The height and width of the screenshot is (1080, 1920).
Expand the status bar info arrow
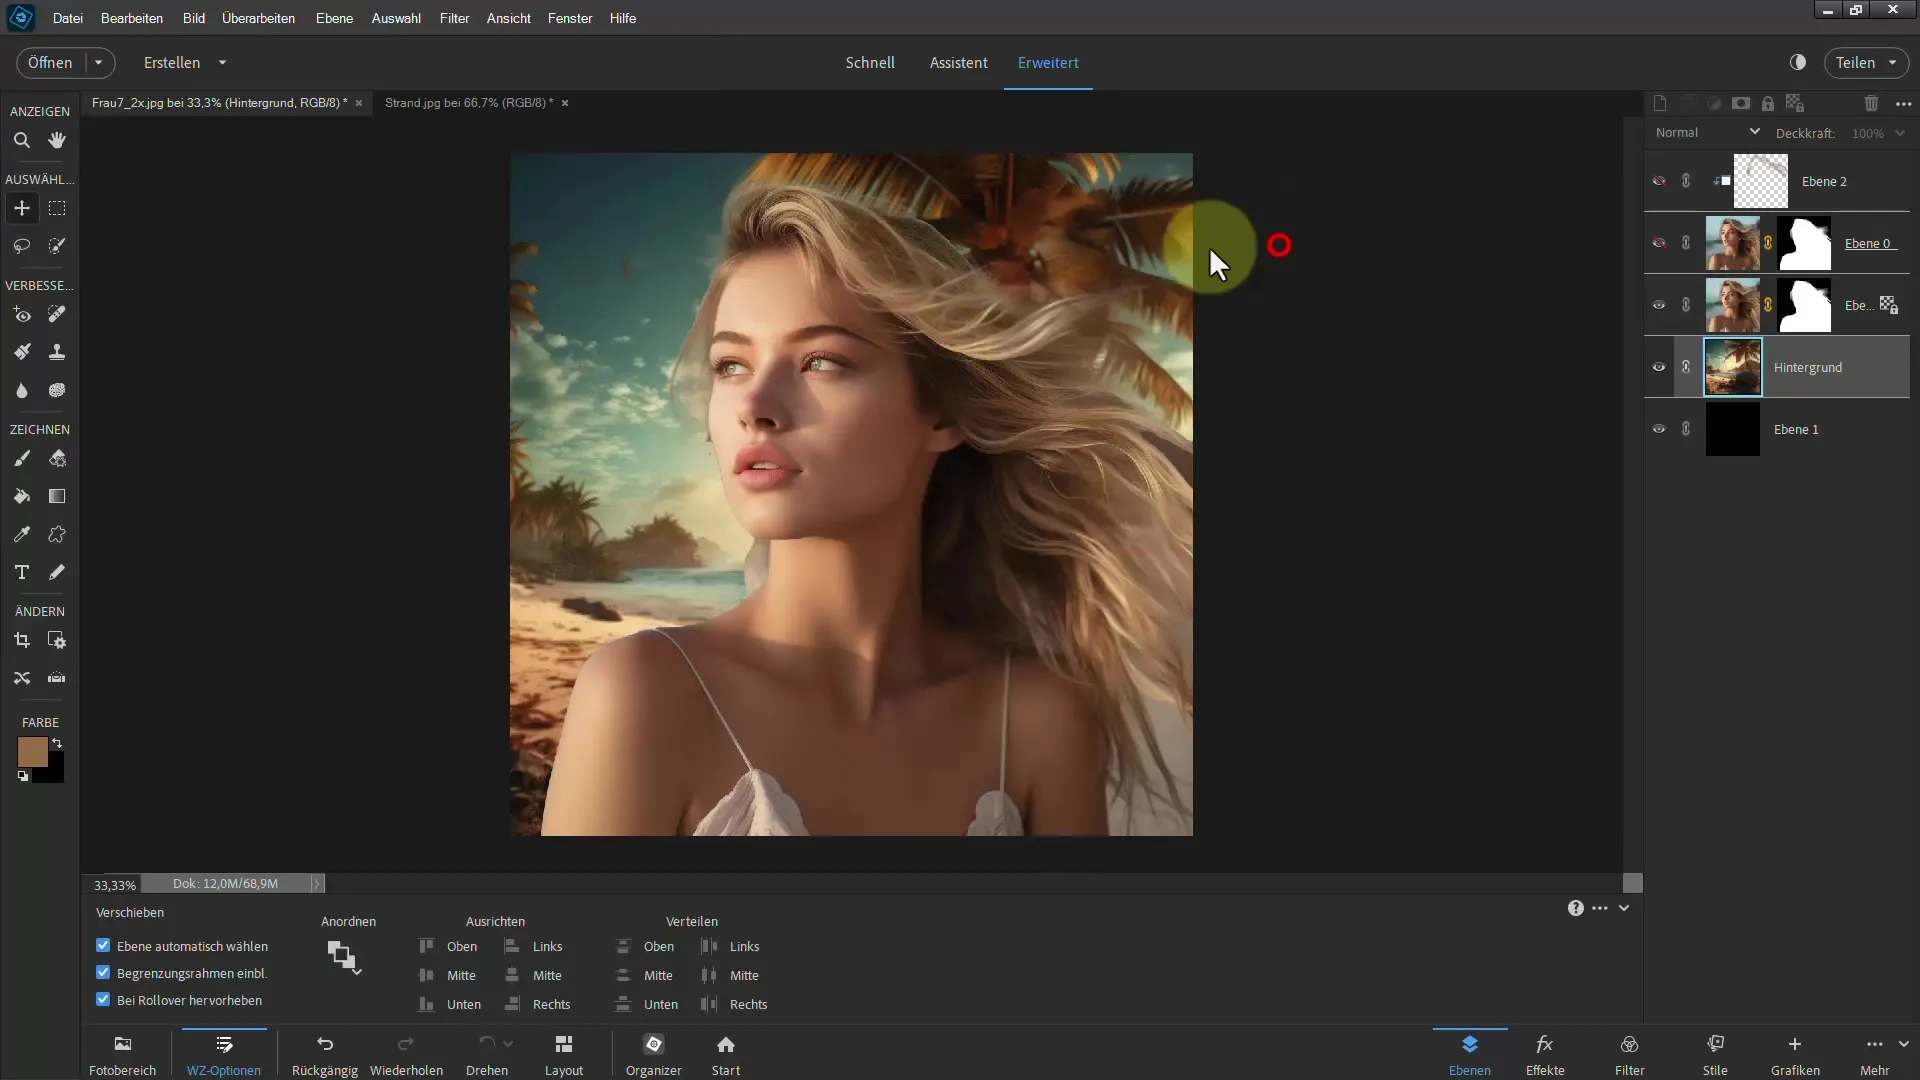pos(317,883)
